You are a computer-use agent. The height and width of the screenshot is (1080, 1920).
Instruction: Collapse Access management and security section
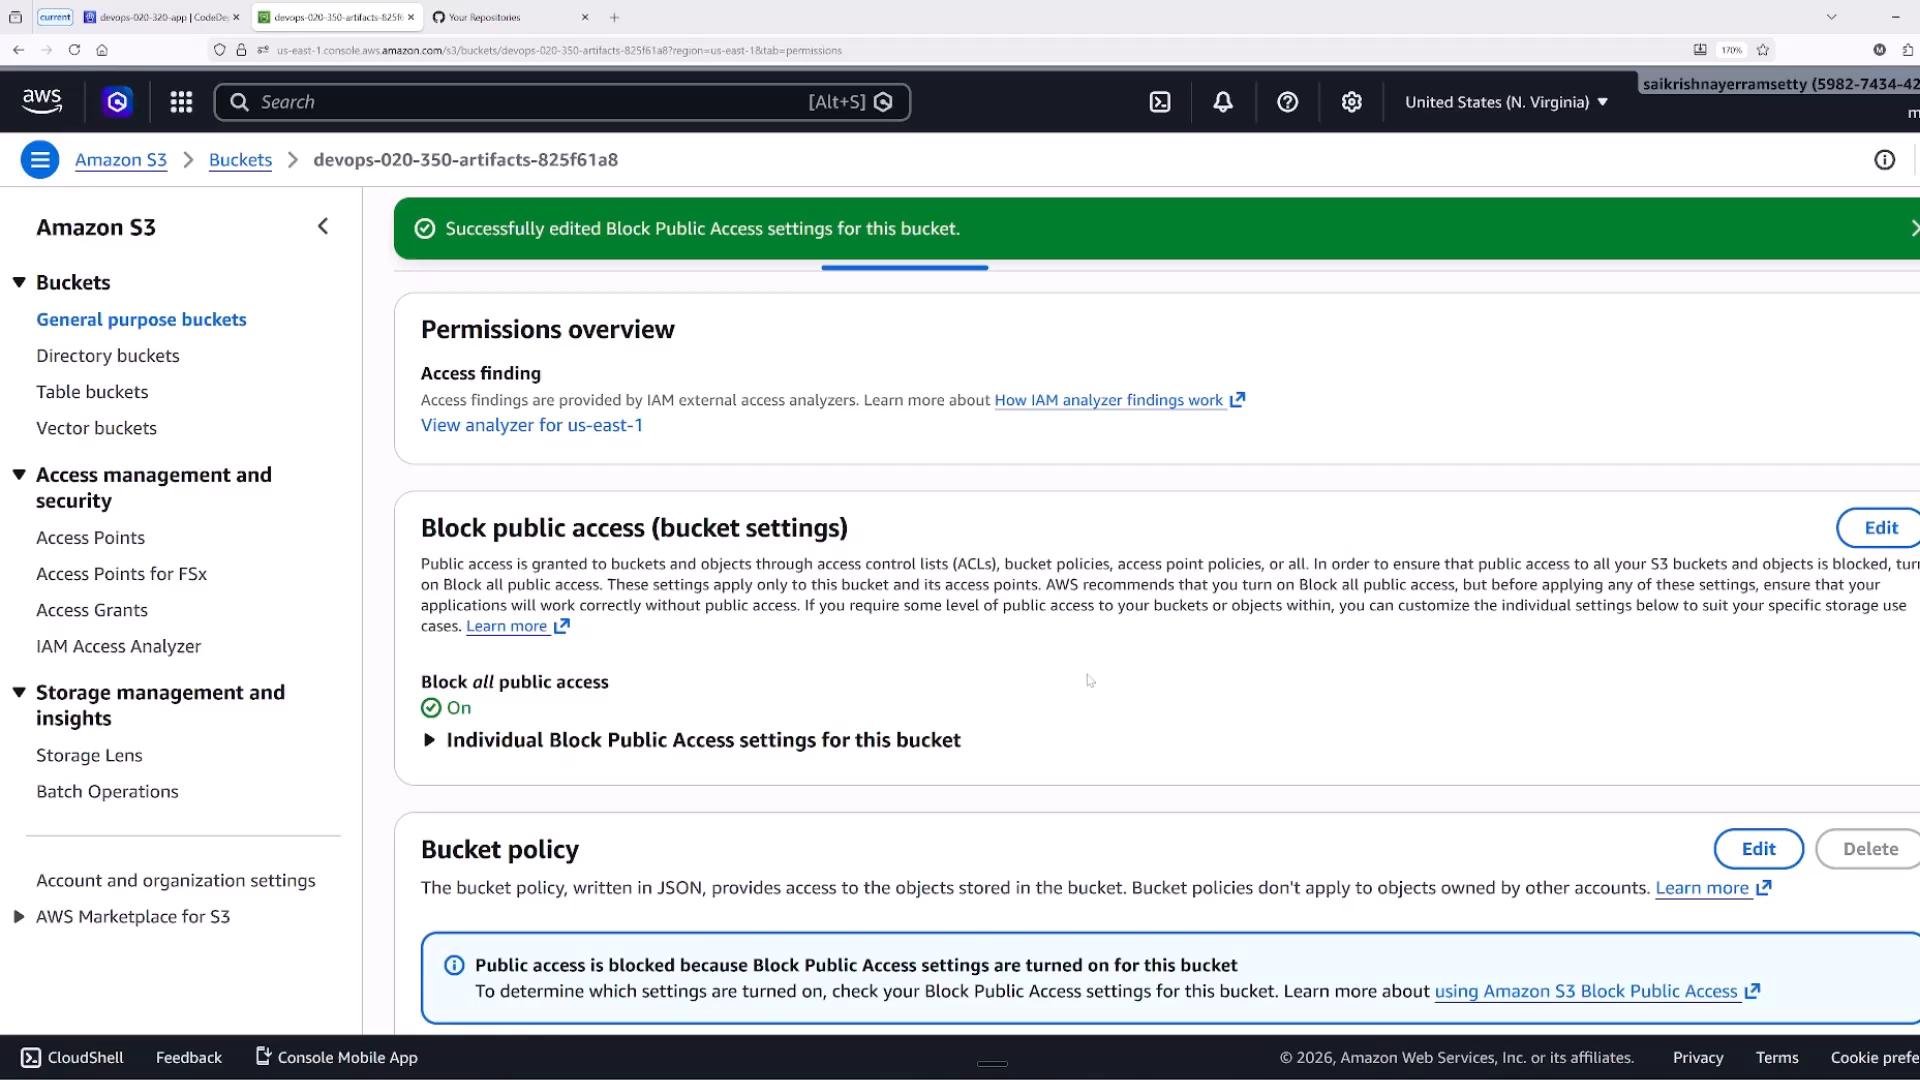click(x=19, y=475)
